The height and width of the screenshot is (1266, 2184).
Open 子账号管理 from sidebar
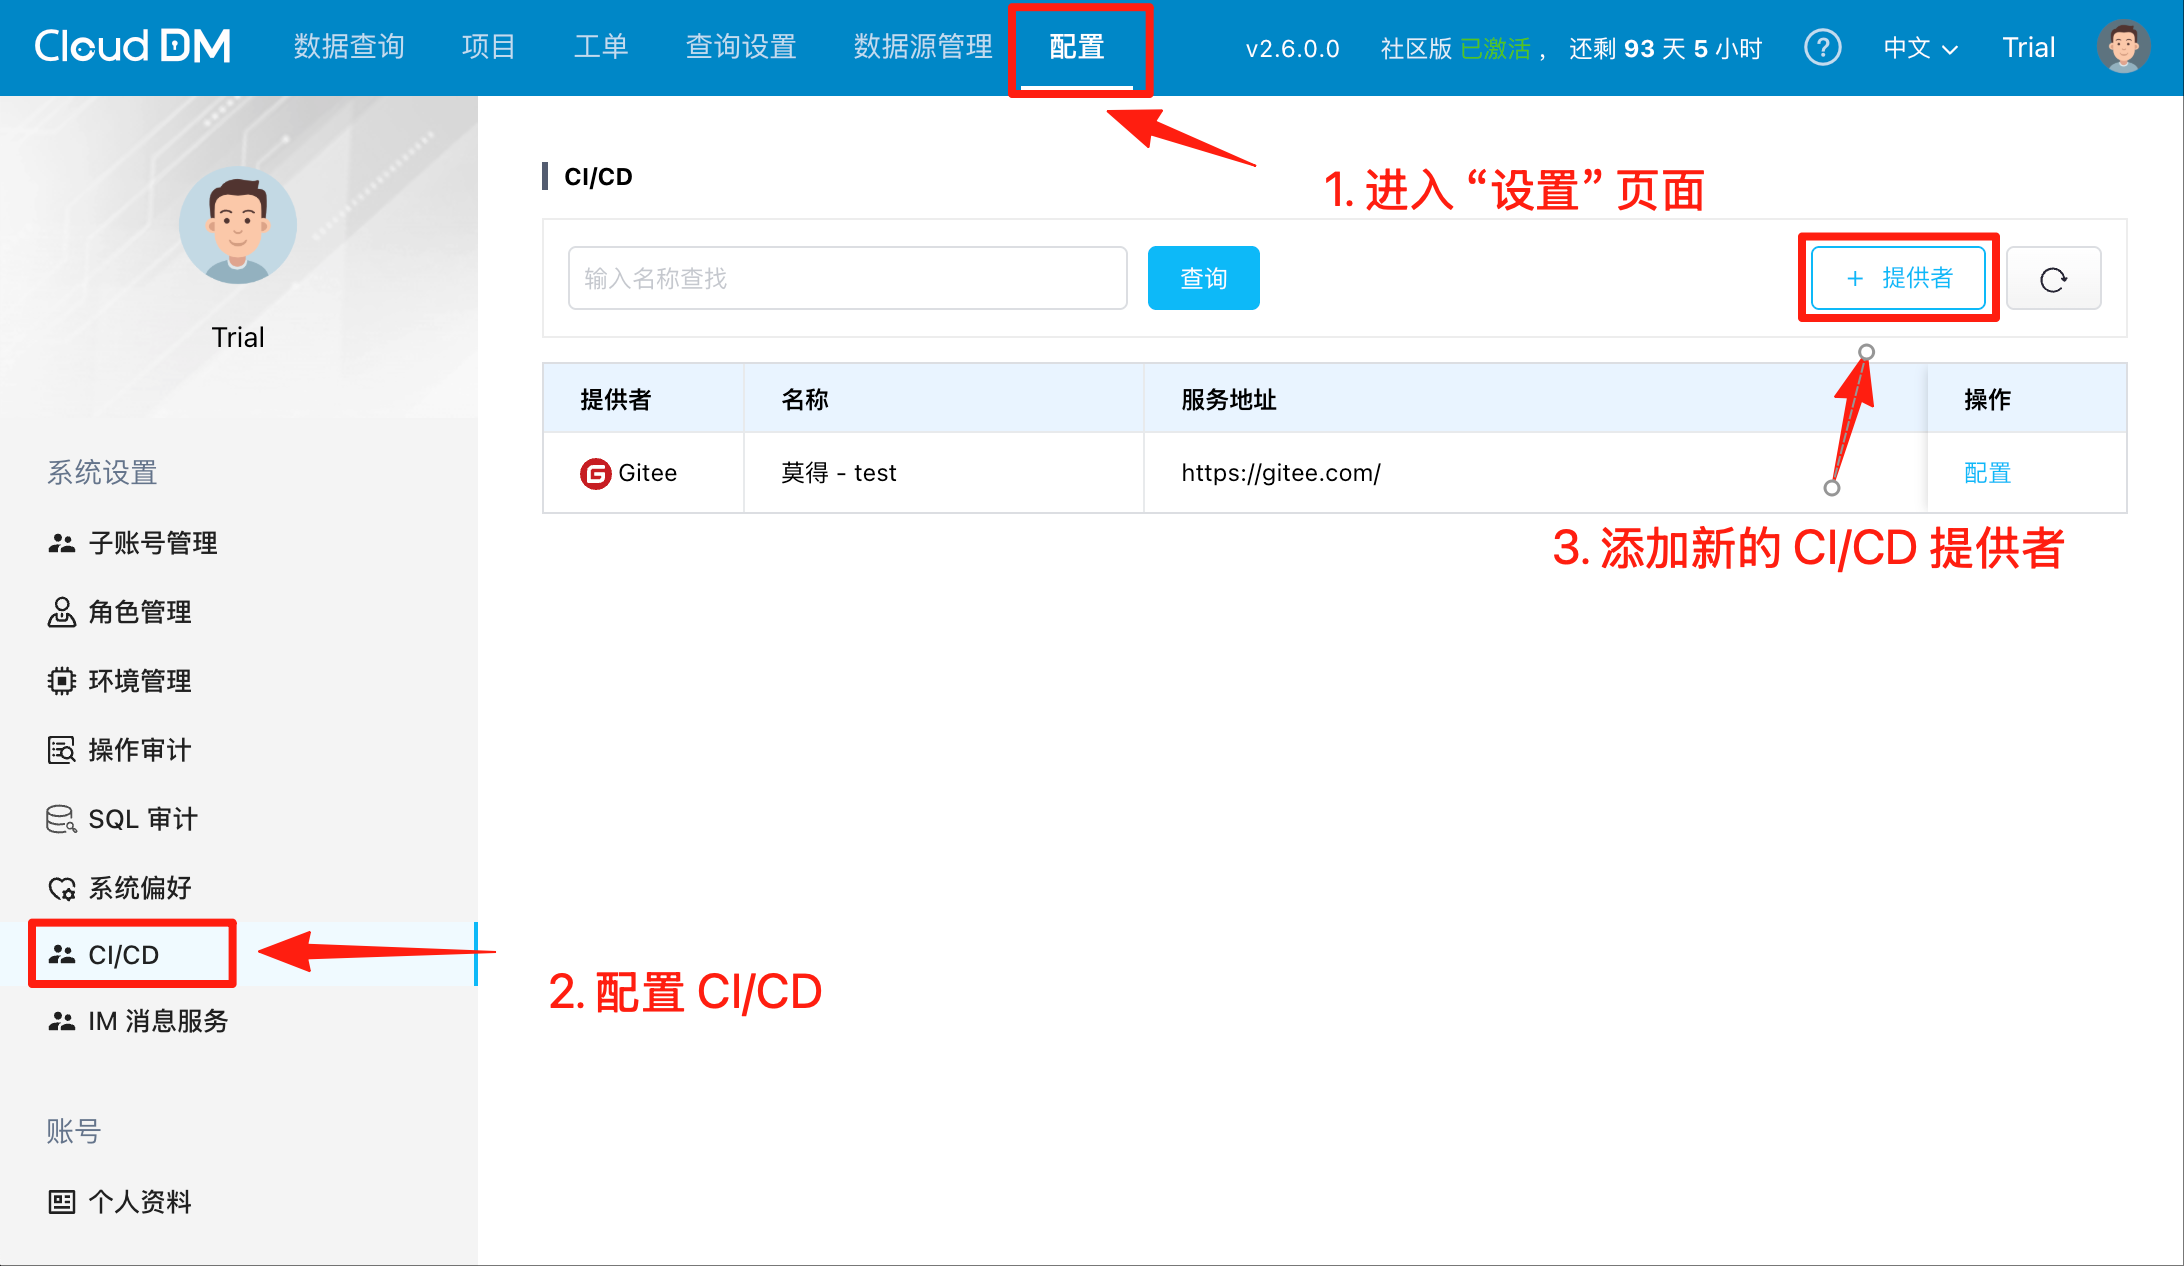click(152, 543)
